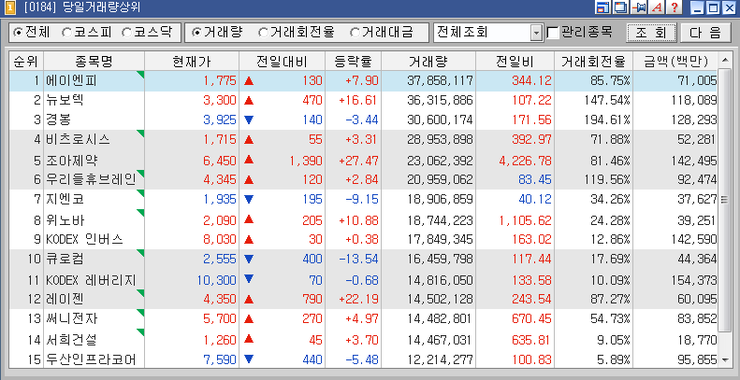740x380 pixels.
Task: Select KODEX 인버스 in row 9
Action: pyautogui.click(x=84, y=240)
